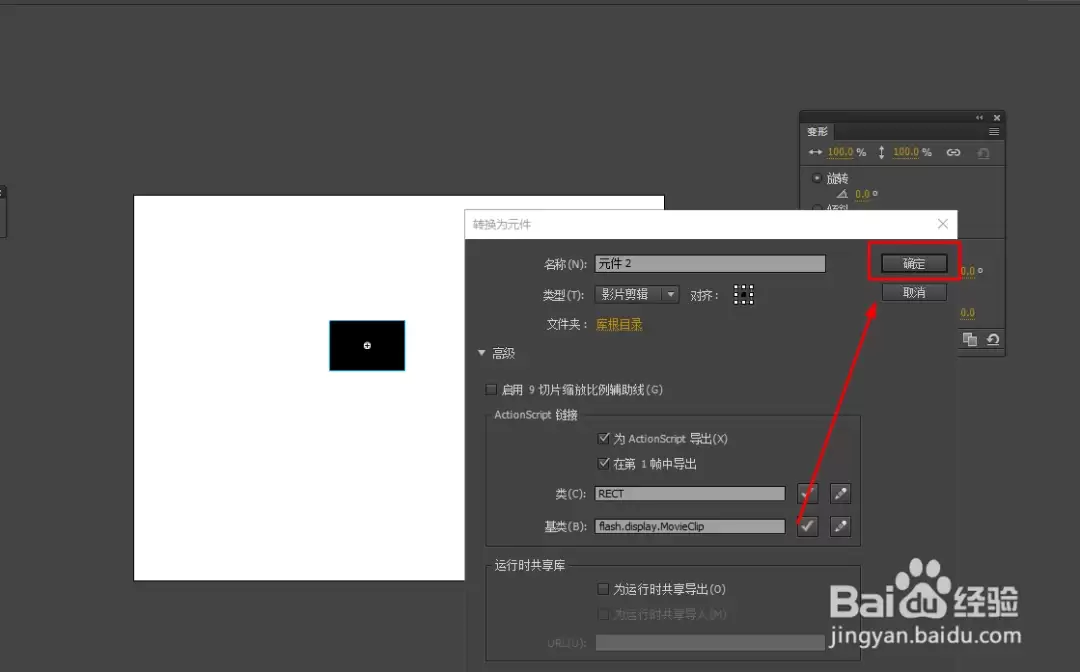Validate base class checkmark for MovieClip
The image size is (1080, 672).
tap(807, 527)
